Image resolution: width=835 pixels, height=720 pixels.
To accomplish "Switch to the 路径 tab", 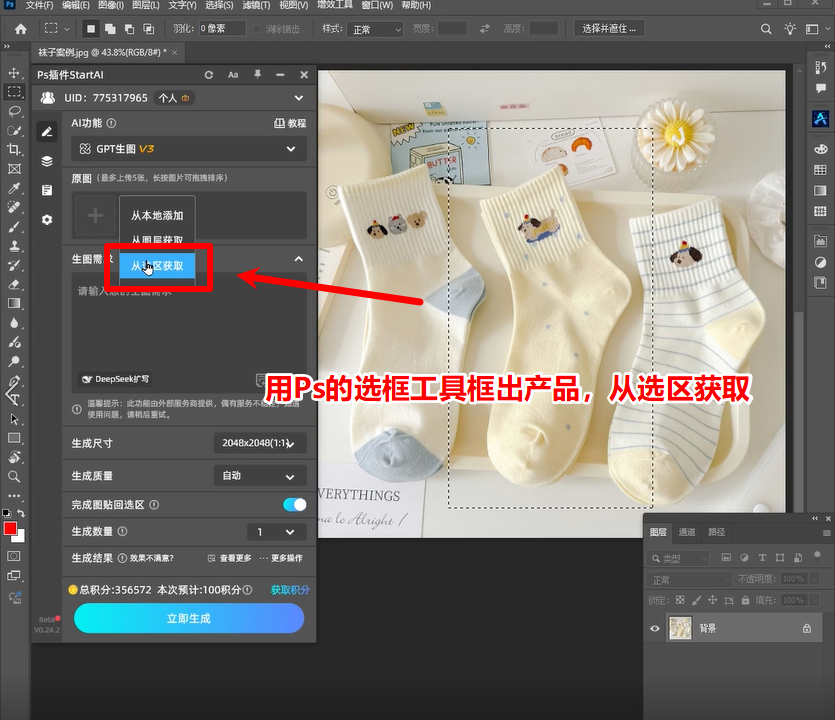I will pyautogui.click(x=716, y=532).
